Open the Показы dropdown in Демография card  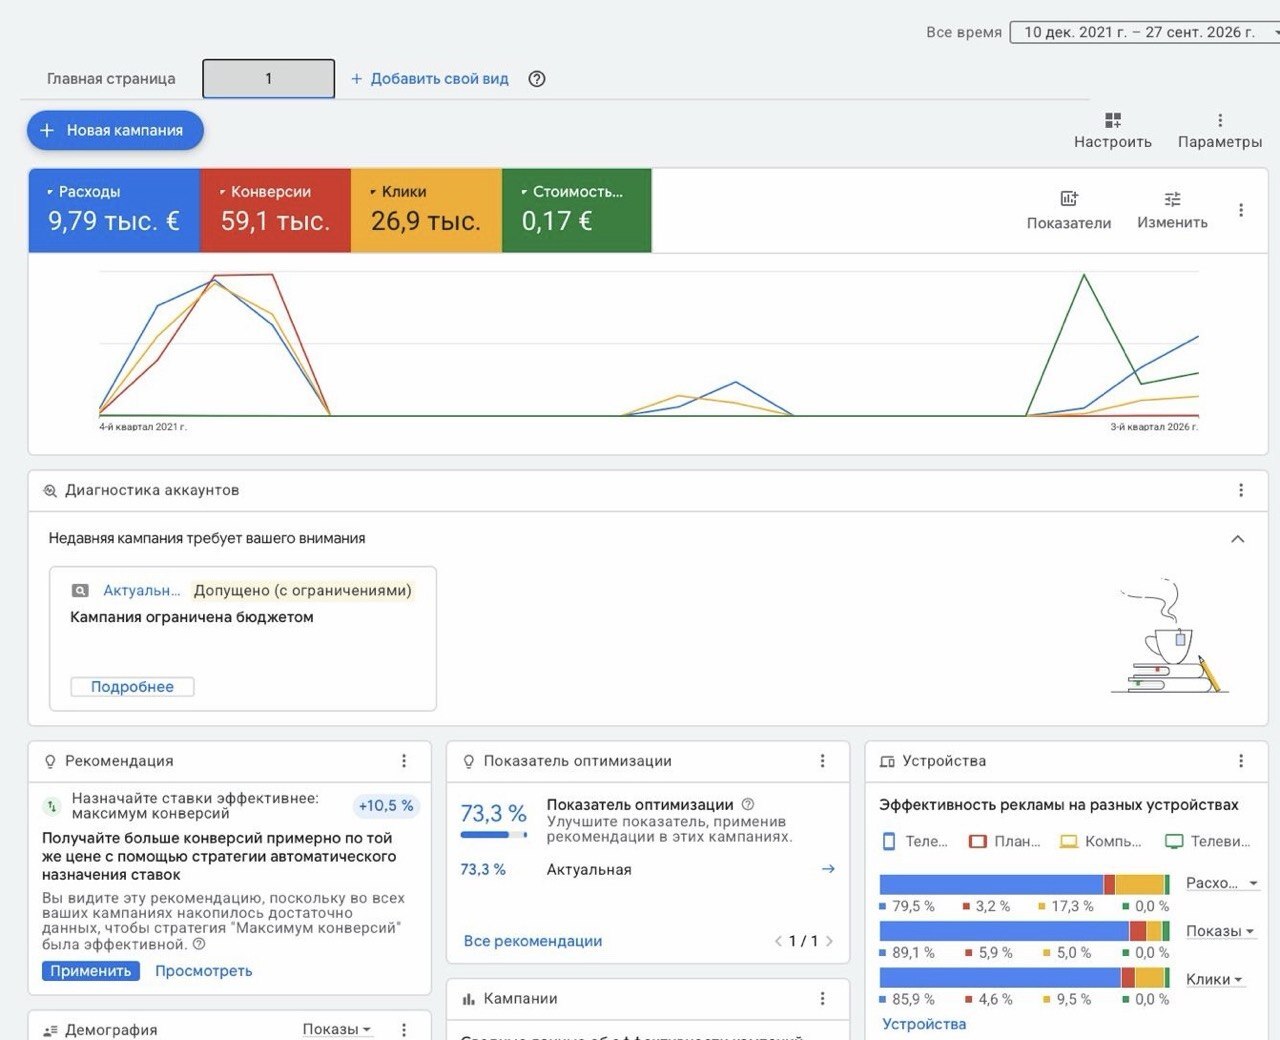coord(337,1029)
